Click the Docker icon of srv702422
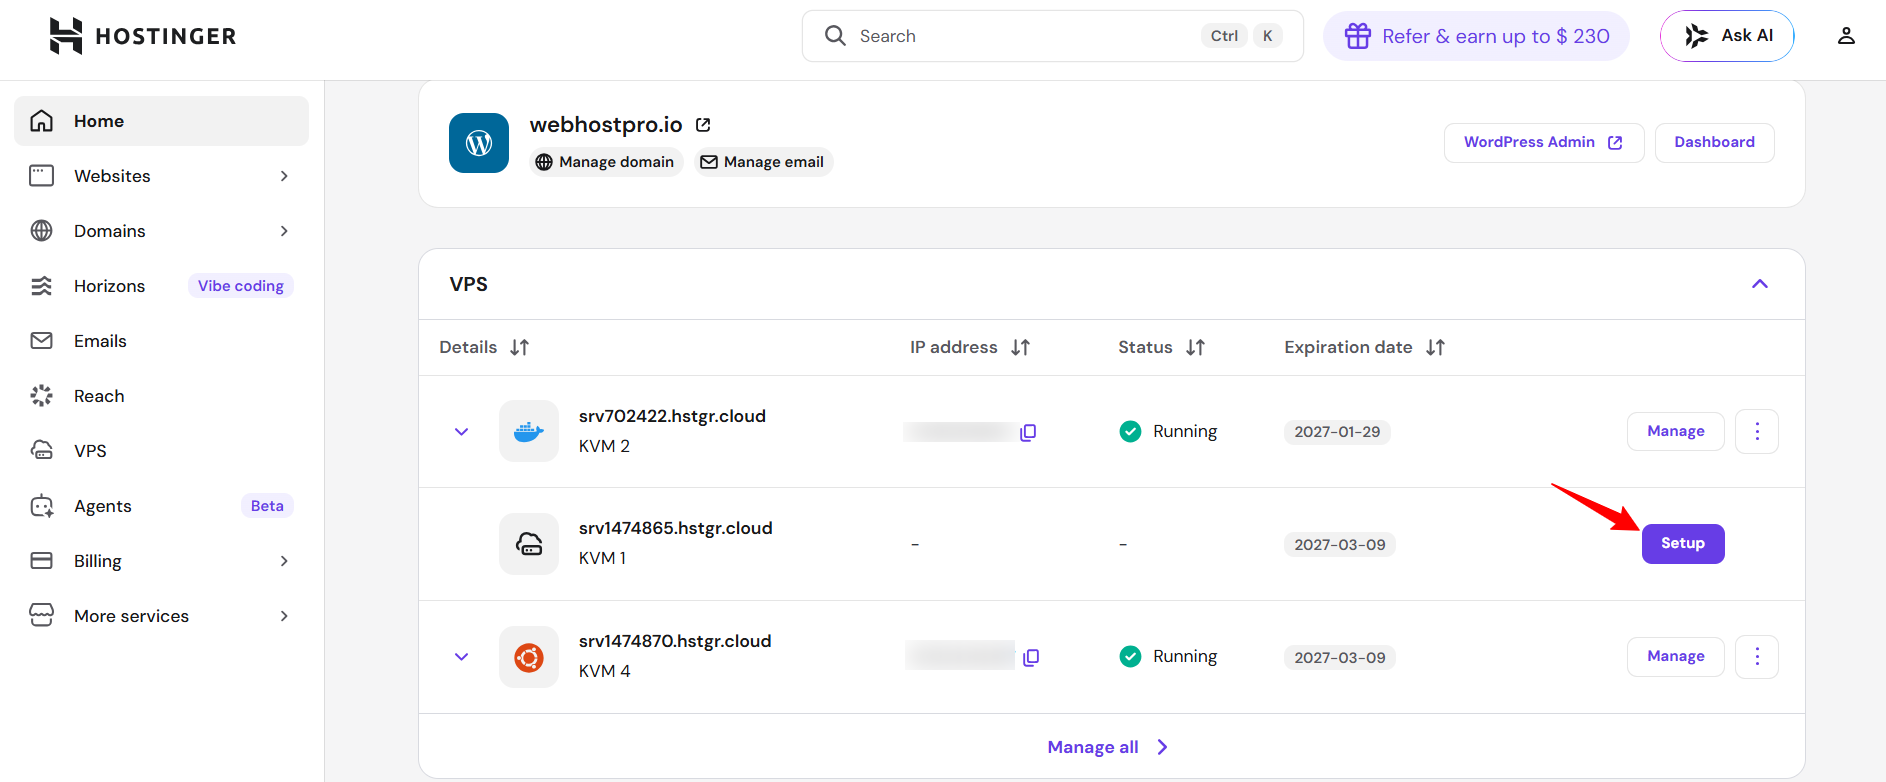1886x782 pixels. pyautogui.click(x=529, y=431)
